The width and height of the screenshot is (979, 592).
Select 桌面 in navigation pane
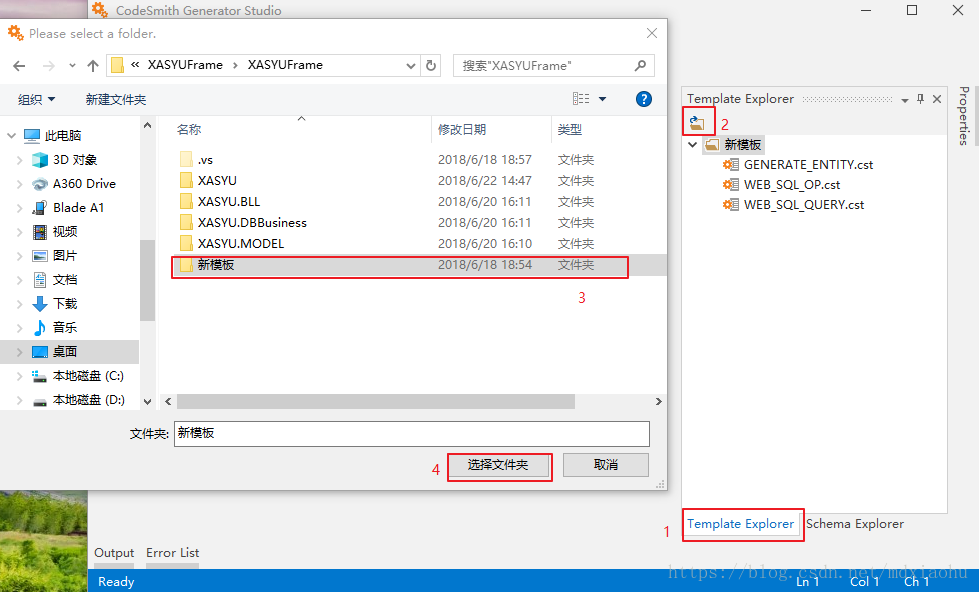[64, 352]
